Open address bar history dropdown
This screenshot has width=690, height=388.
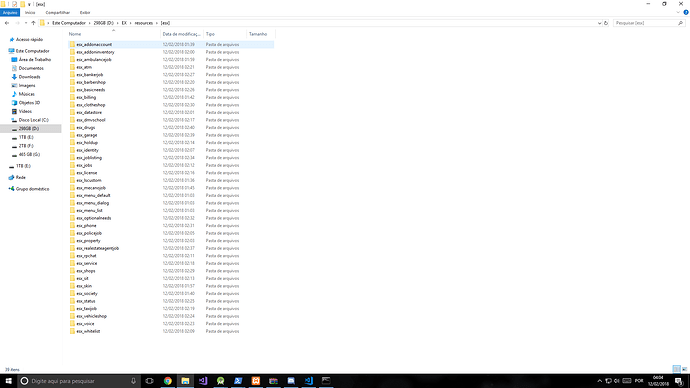[599, 23]
